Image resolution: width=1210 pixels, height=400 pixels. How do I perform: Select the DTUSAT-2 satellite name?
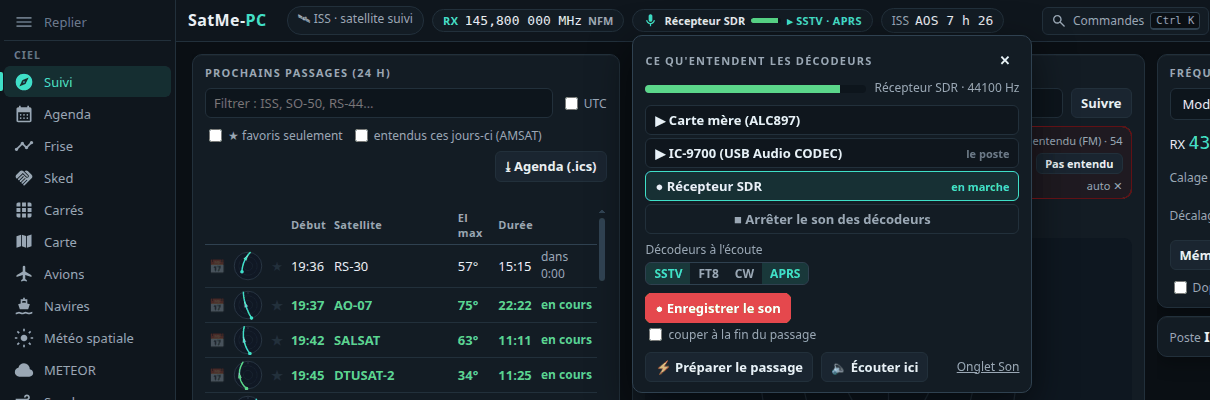[364, 376]
